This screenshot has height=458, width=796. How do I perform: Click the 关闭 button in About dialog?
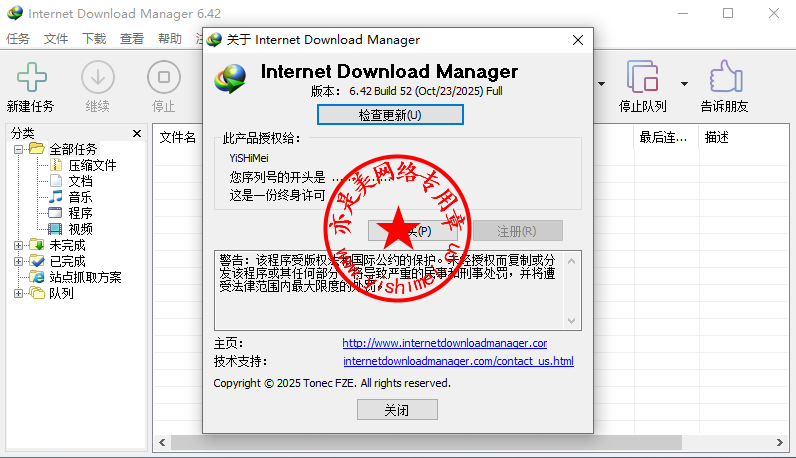pyautogui.click(x=396, y=410)
